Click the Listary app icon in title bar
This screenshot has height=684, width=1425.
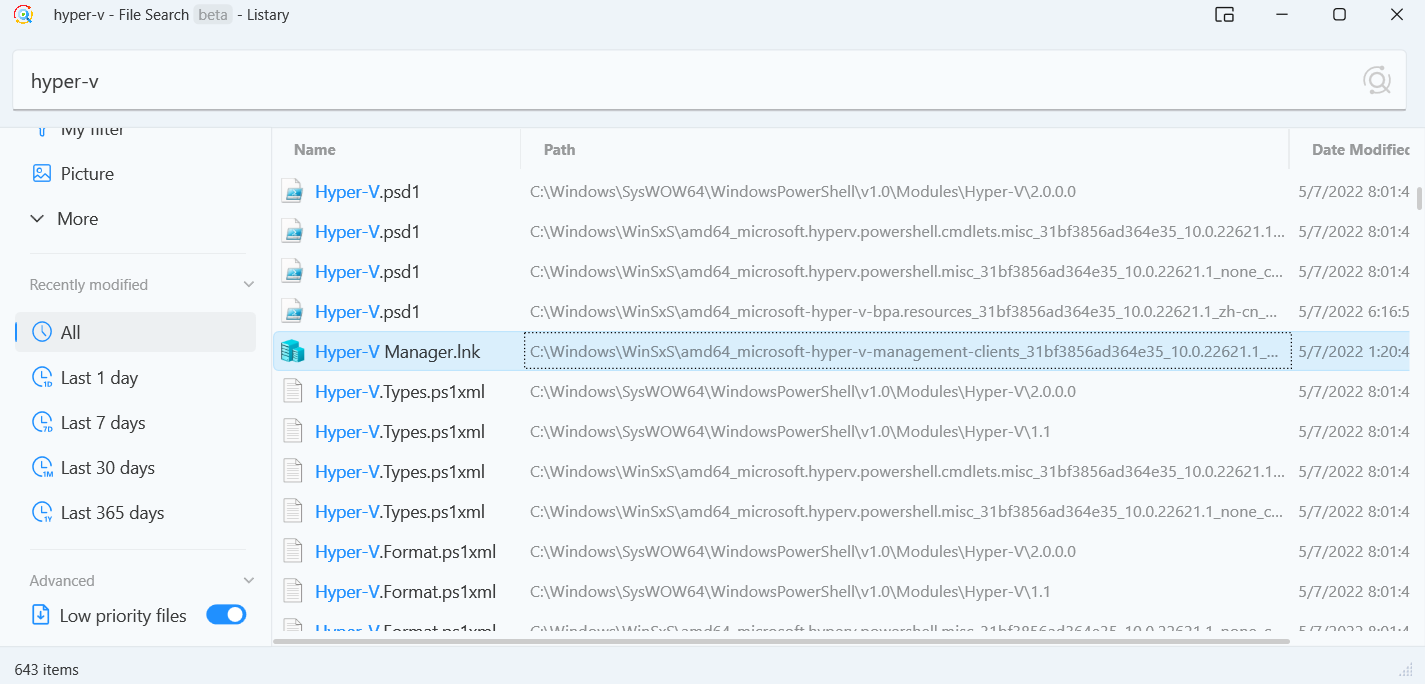pyautogui.click(x=23, y=15)
